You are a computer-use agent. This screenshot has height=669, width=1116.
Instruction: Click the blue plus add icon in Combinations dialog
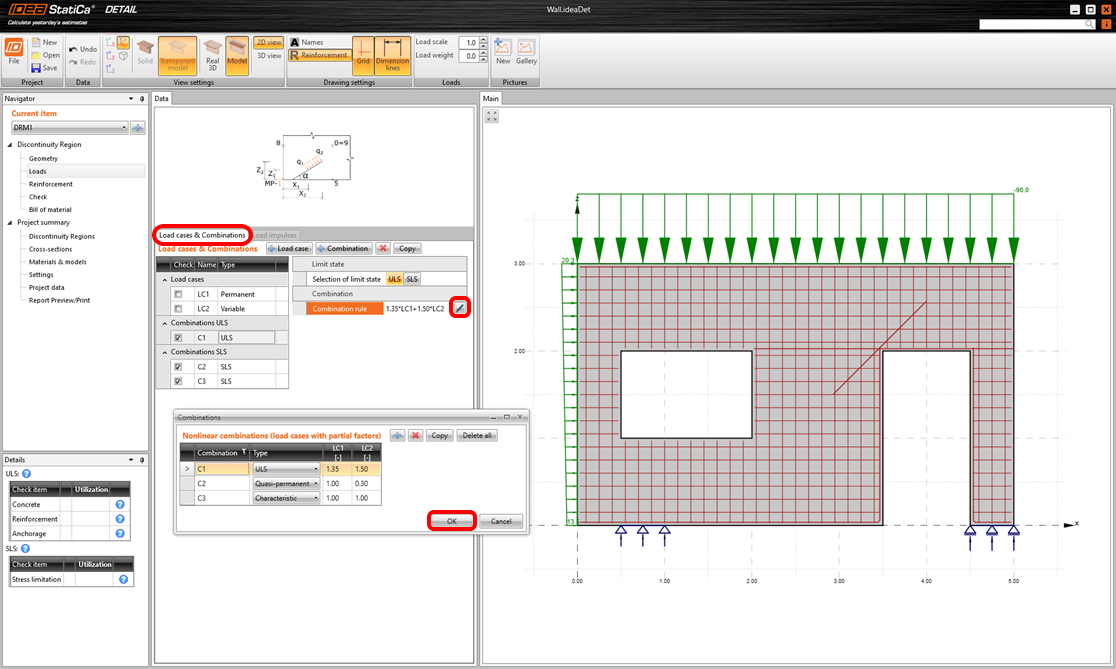[397, 436]
